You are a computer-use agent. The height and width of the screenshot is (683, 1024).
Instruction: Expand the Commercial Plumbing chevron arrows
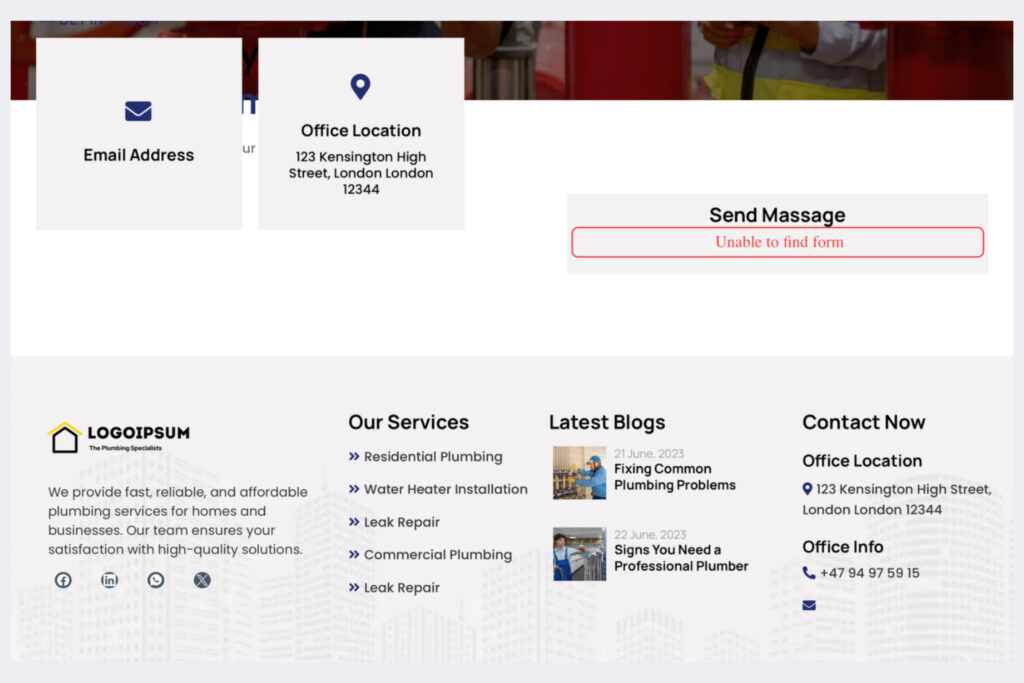[x=354, y=555]
